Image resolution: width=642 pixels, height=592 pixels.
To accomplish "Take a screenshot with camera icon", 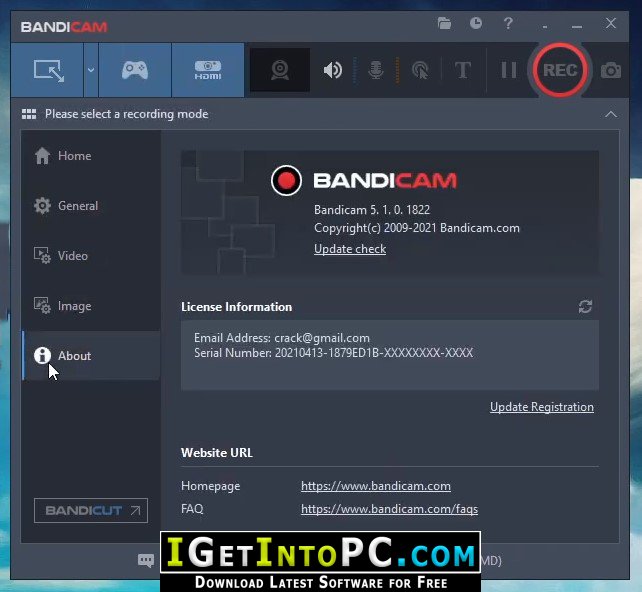I will (610, 70).
